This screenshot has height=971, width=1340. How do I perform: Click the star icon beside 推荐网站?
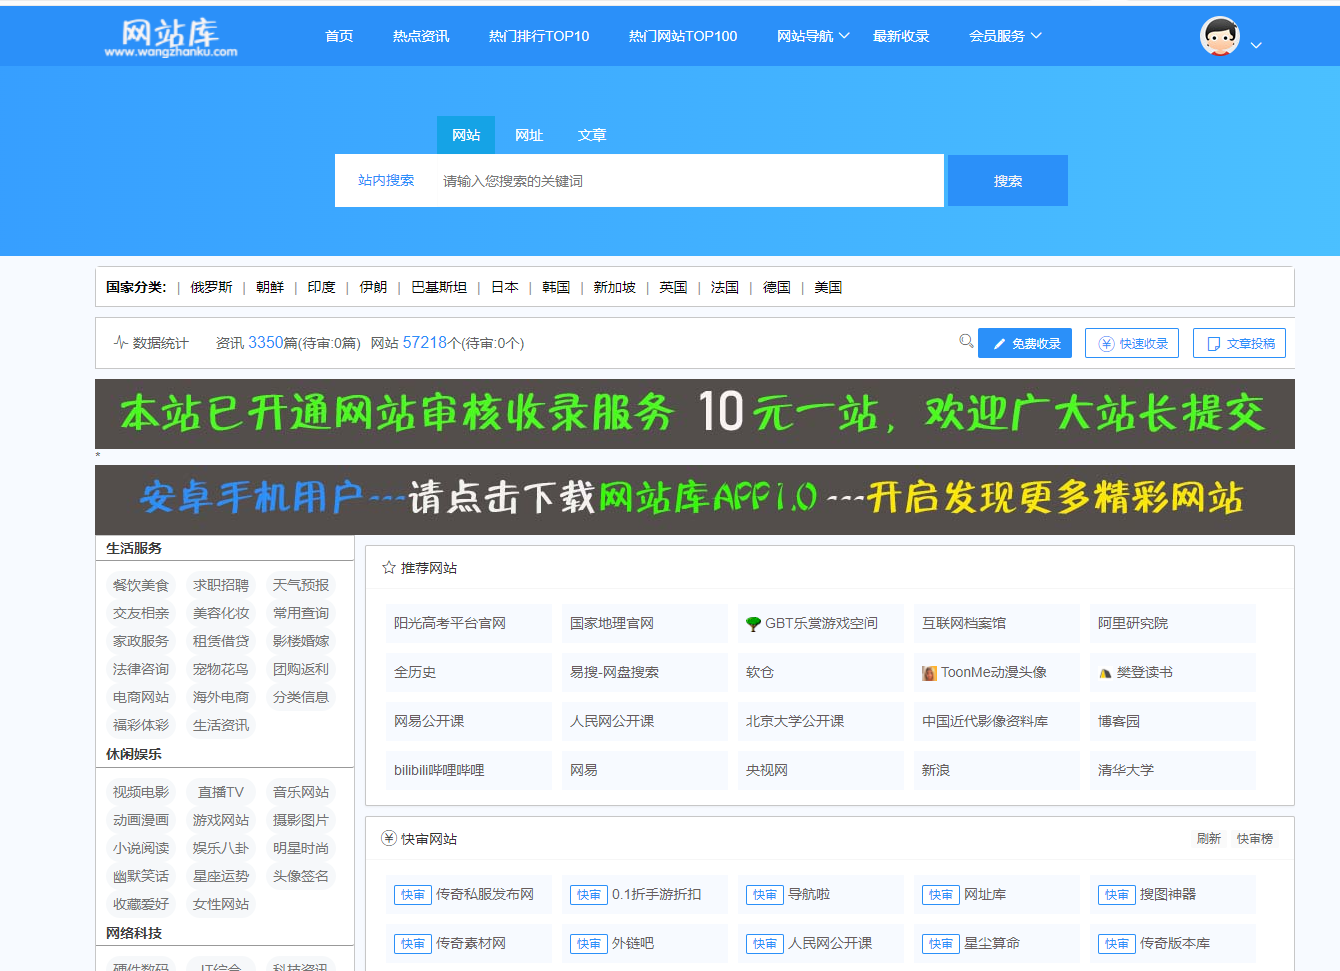[x=389, y=568]
